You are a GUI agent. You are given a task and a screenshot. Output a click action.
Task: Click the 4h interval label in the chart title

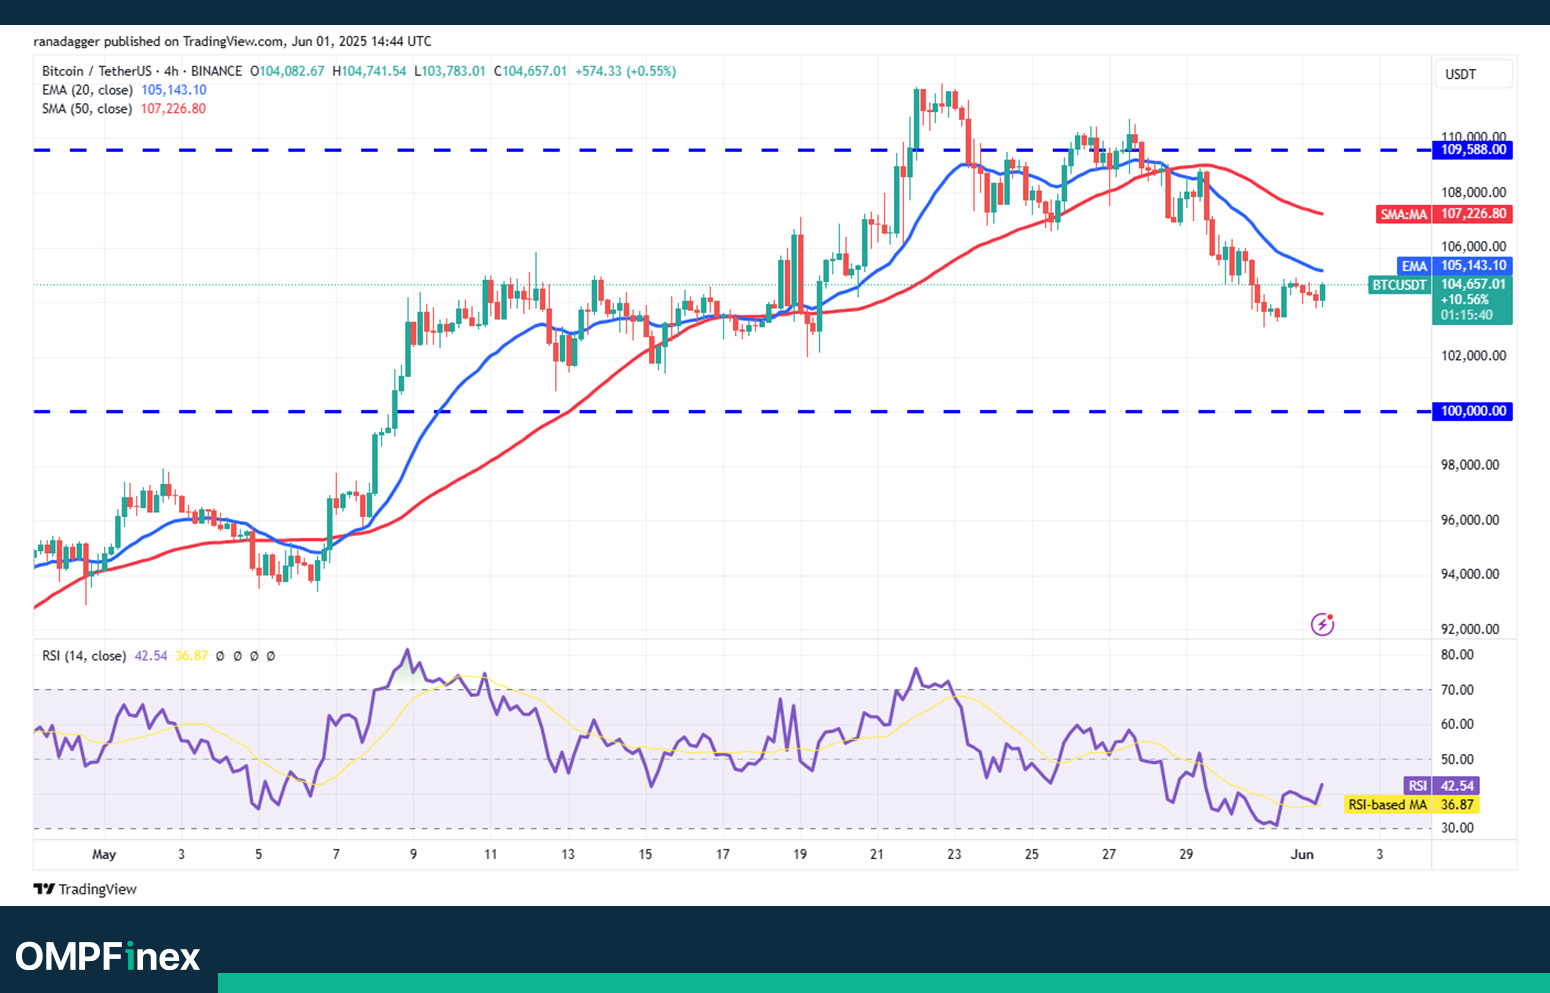[171, 71]
